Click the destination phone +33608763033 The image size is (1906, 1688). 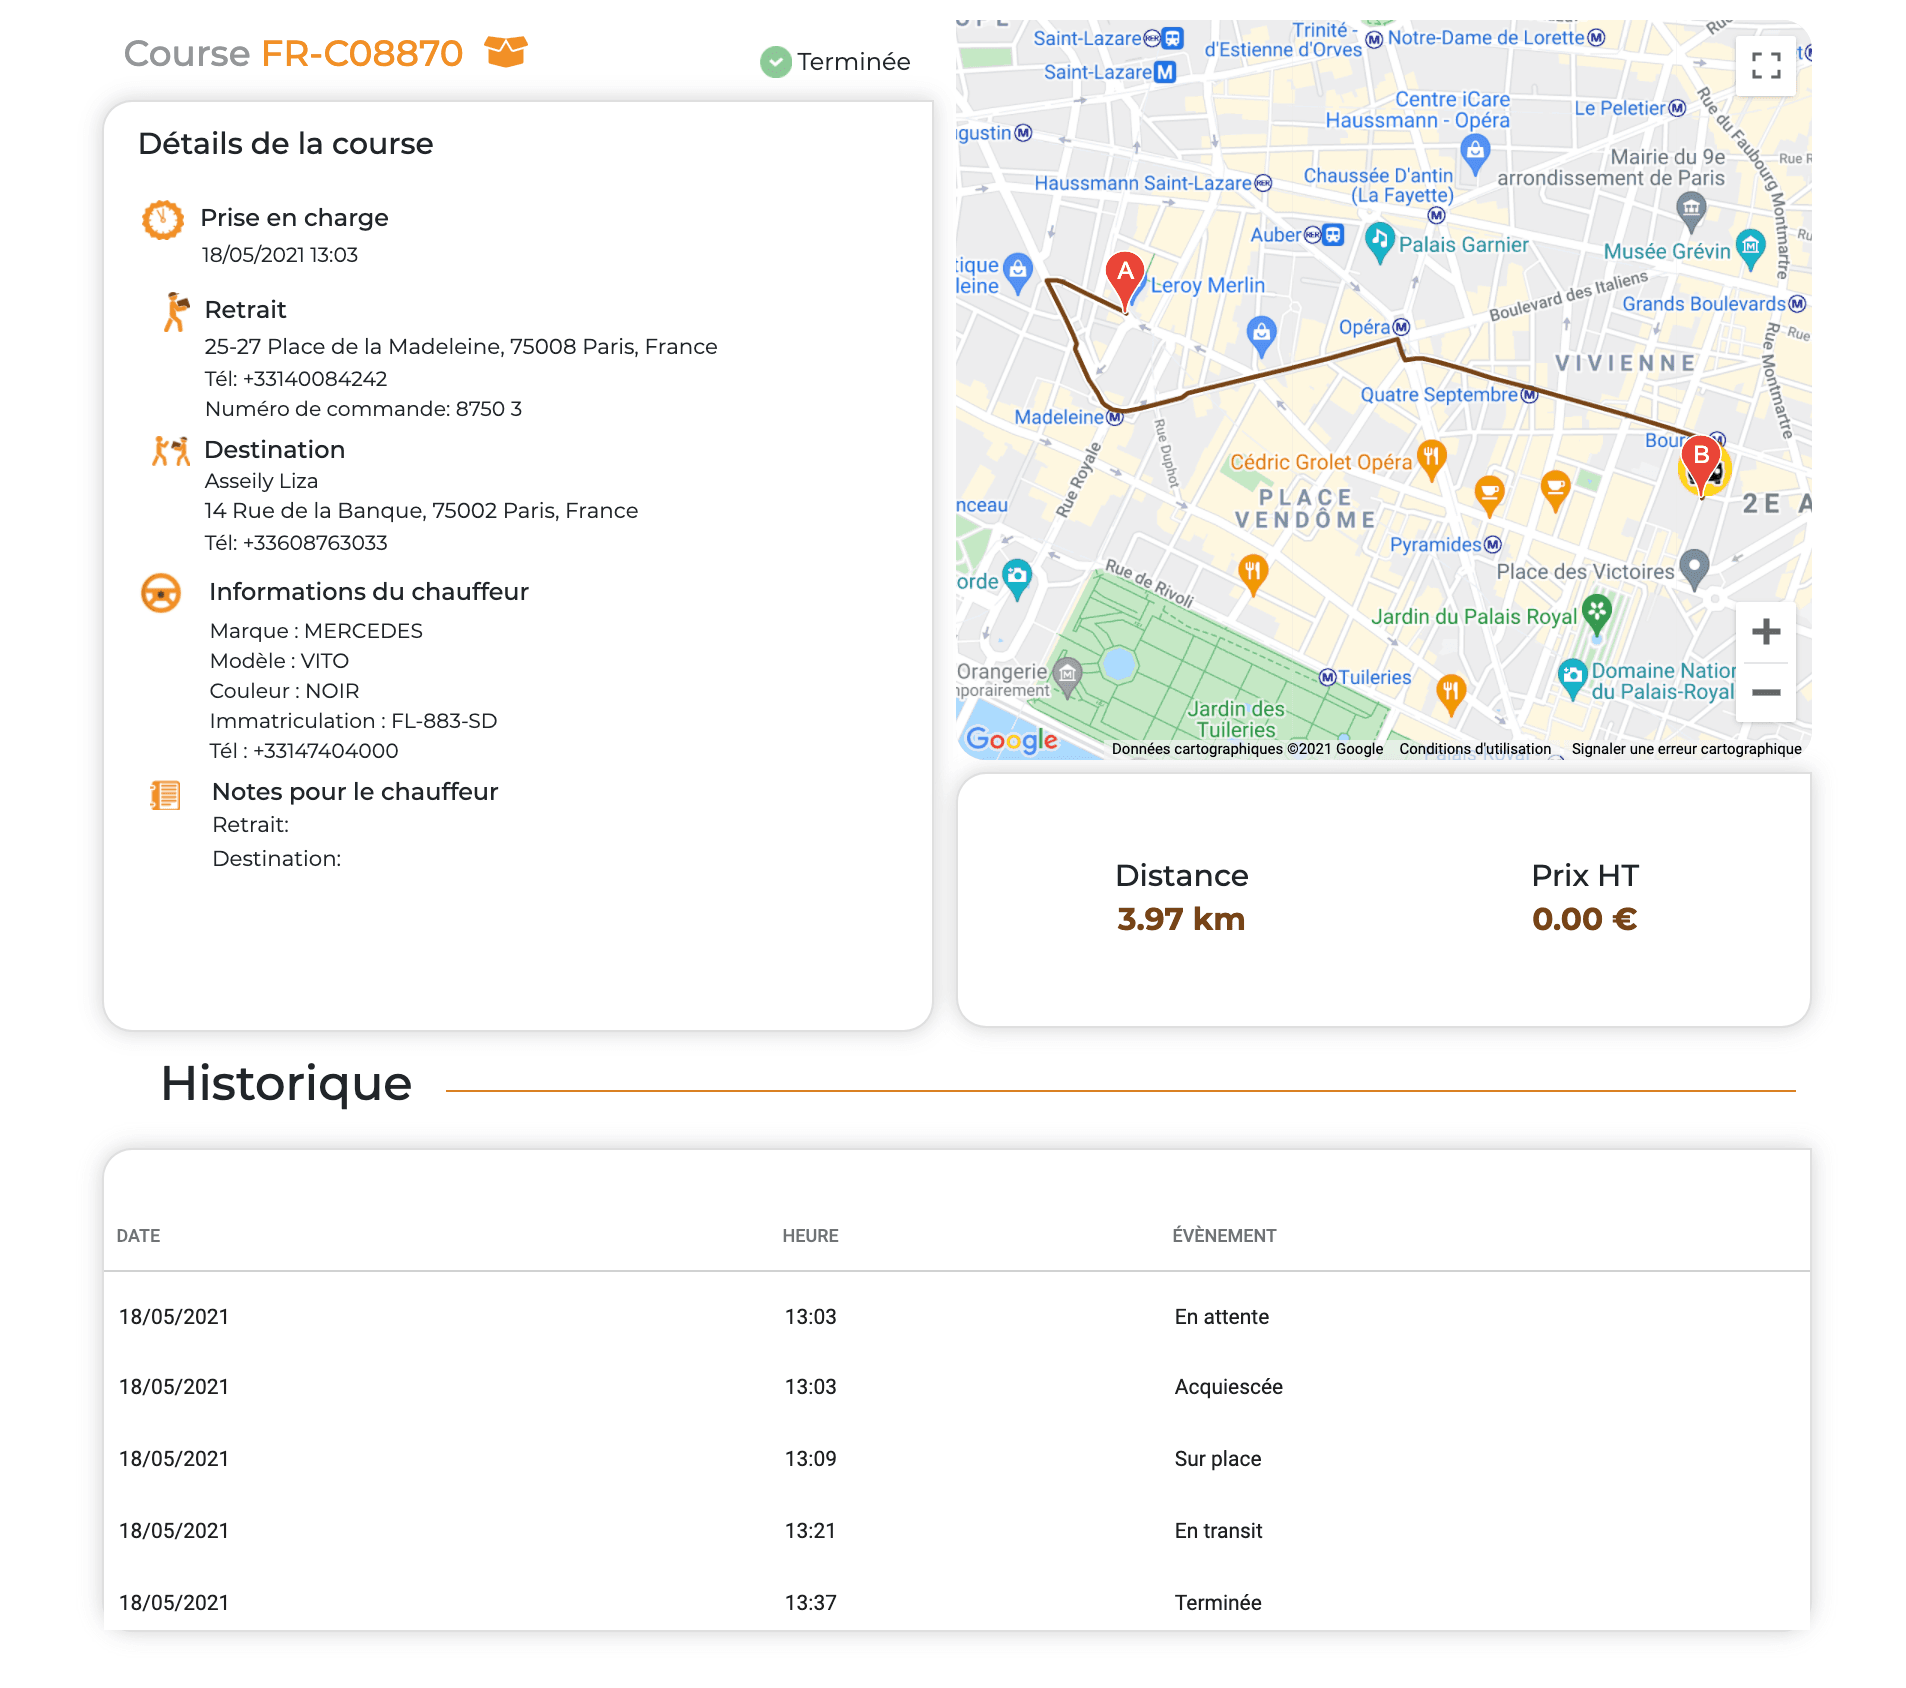(315, 543)
